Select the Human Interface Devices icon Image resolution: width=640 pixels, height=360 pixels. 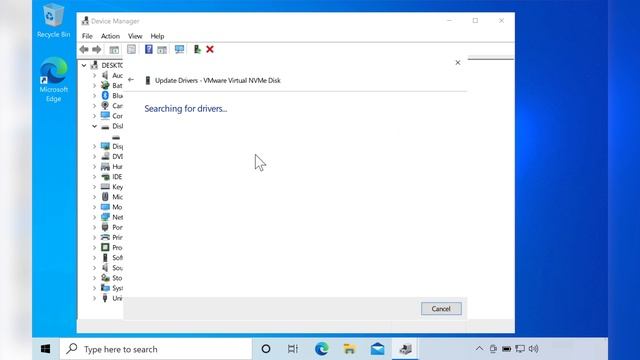tap(105, 167)
